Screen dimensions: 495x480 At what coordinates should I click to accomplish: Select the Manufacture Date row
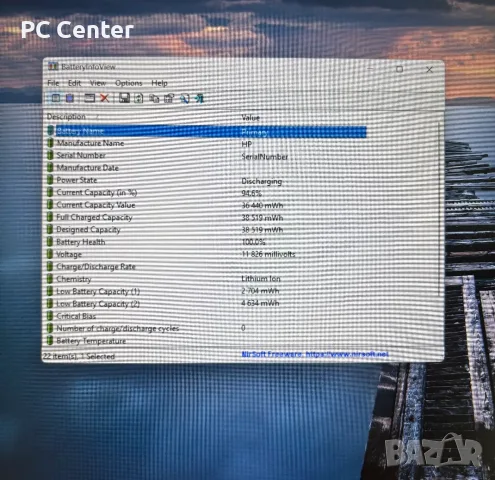coord(207,168)
